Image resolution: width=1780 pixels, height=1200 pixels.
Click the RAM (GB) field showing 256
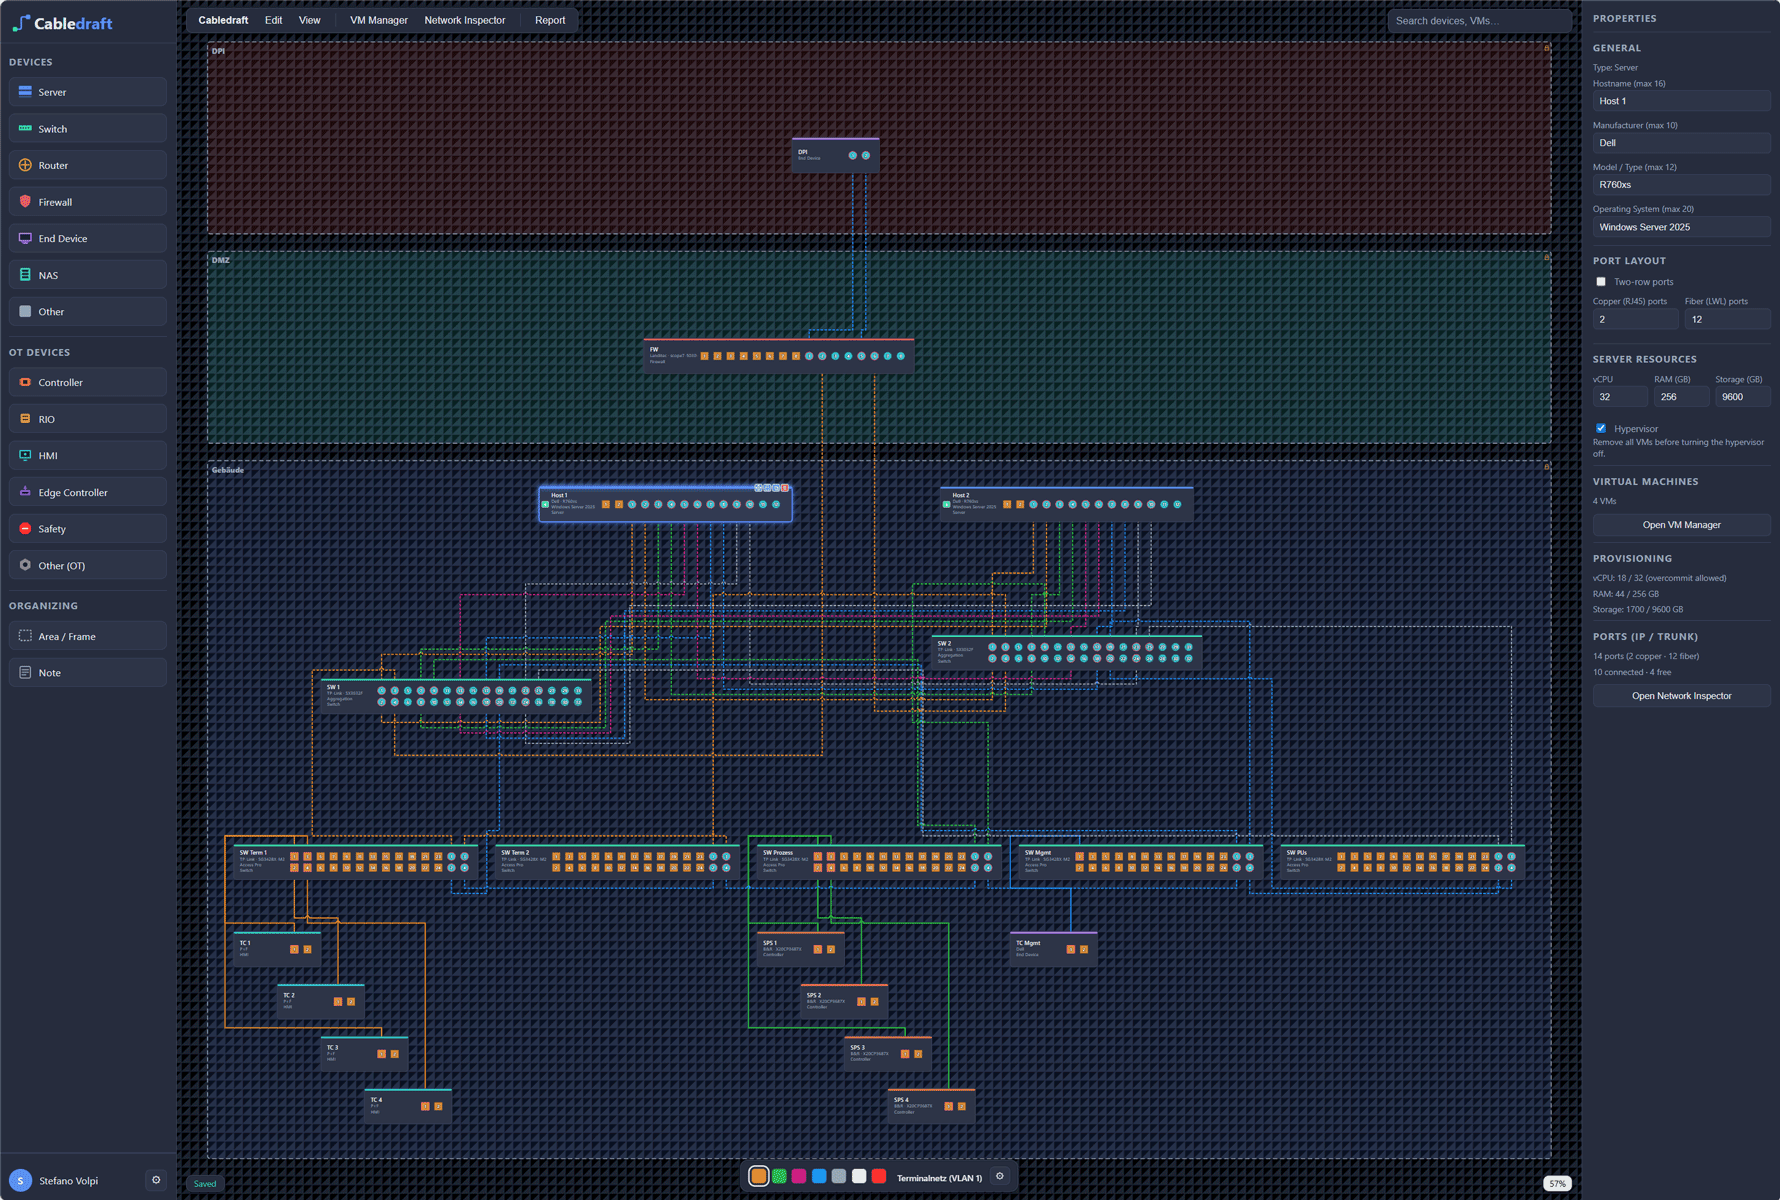[x=1681, y=397]
